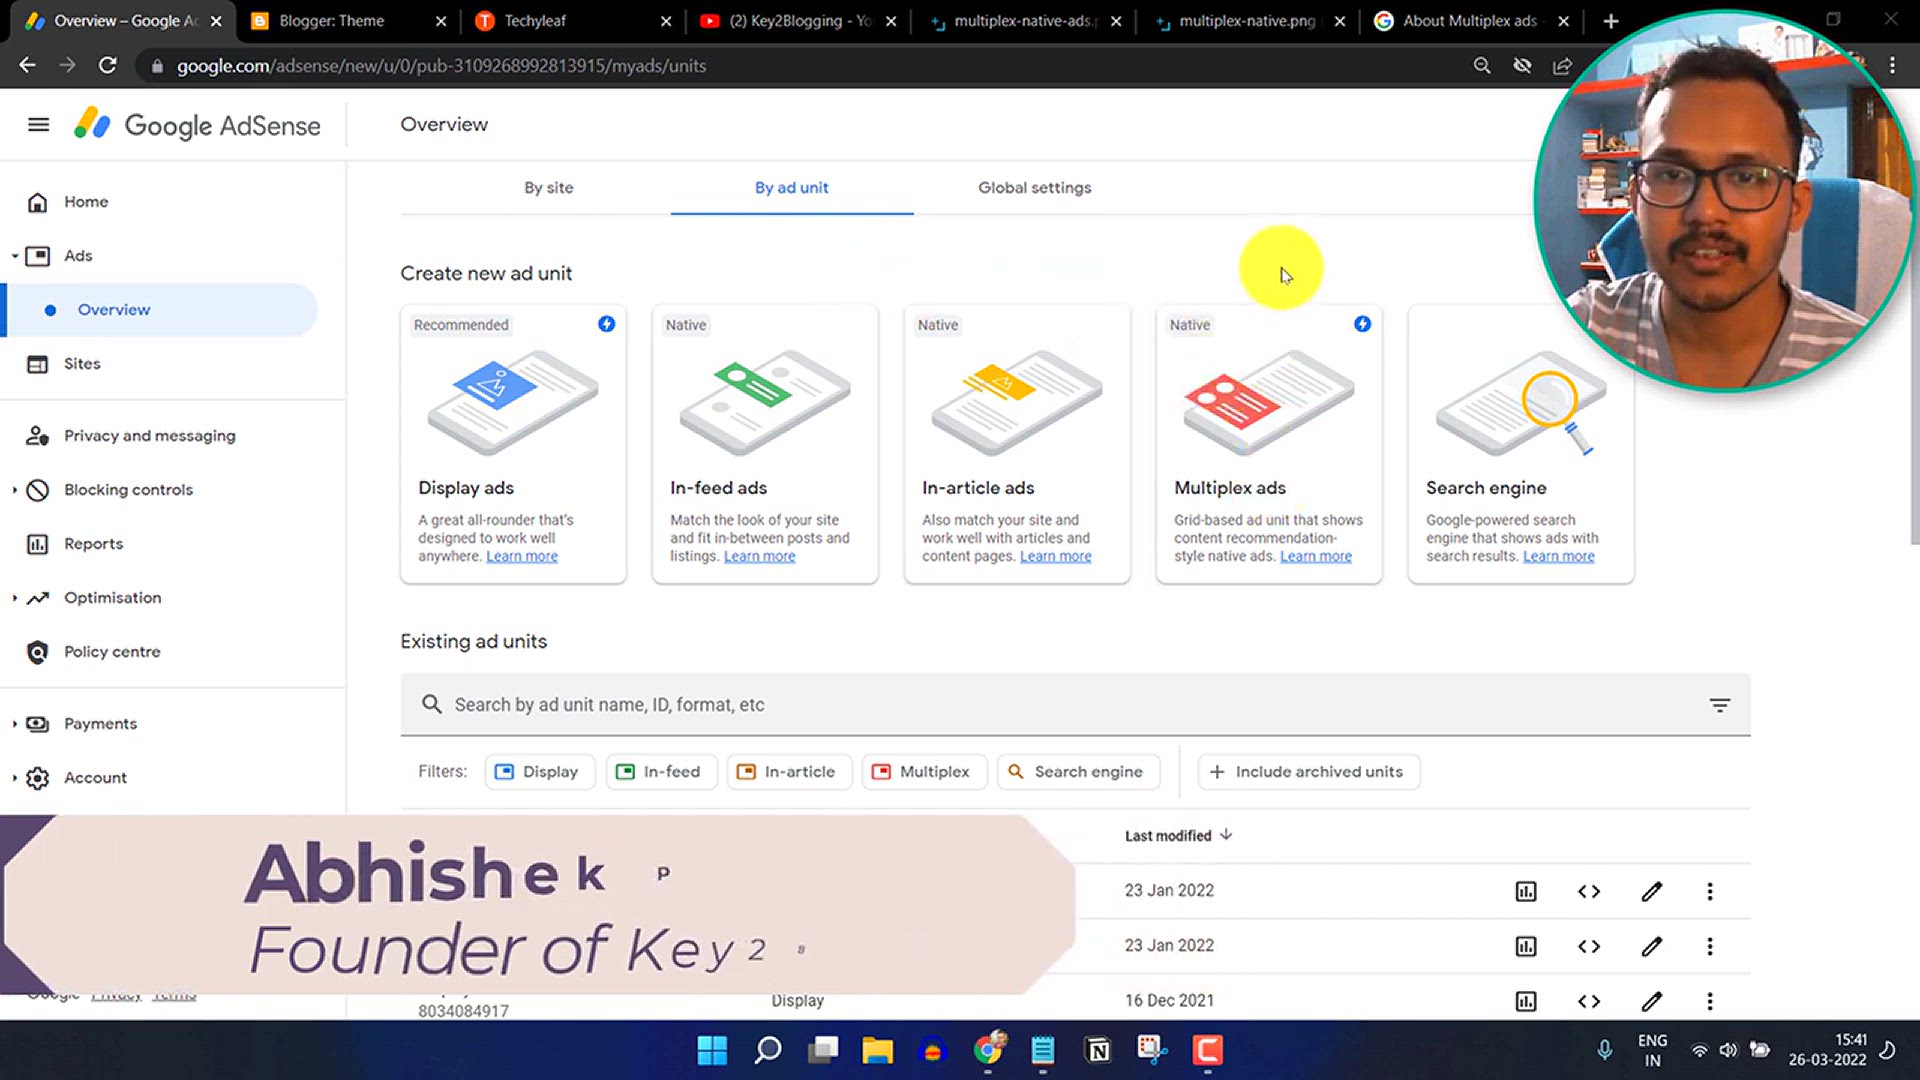Reload the page
Viewport: 1920px width, 1080px height.
point(107,66)
